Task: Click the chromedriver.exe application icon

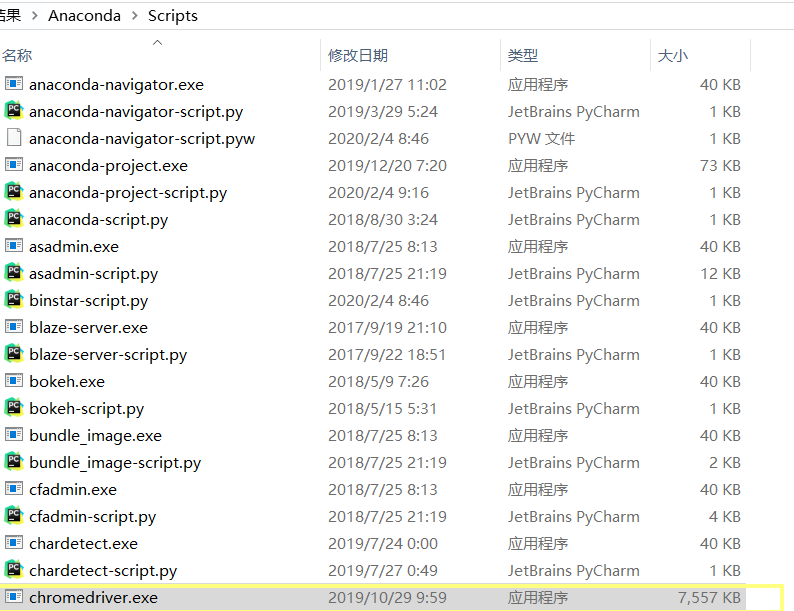Action: (x=14, y=596)
